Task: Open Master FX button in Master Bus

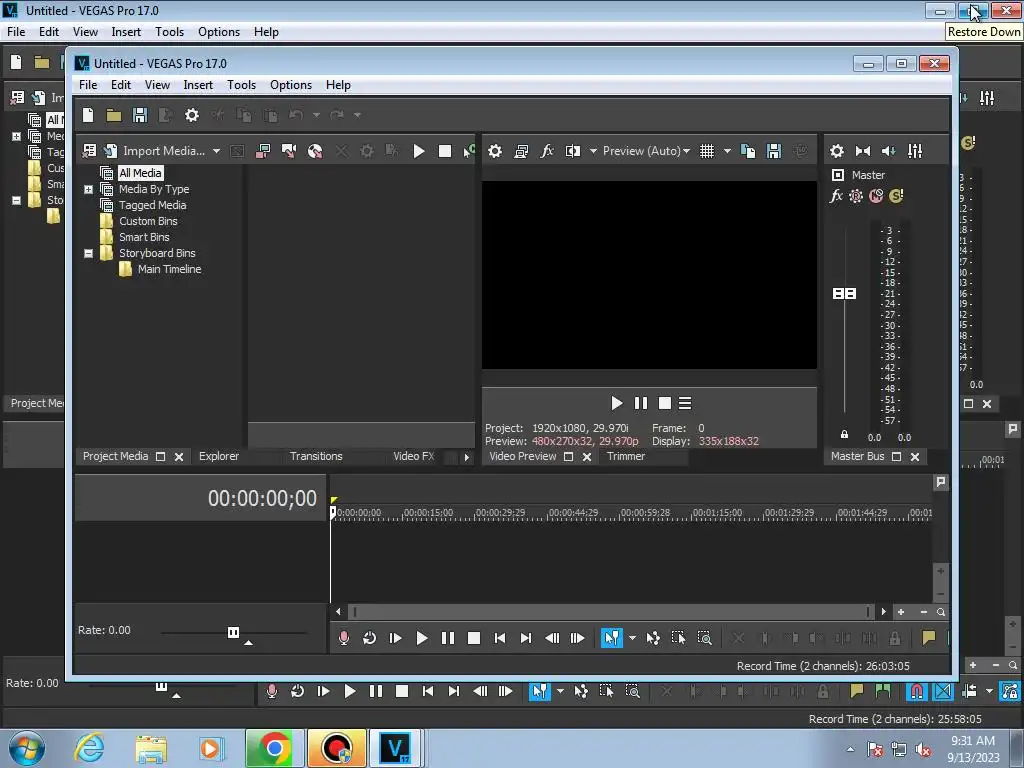Action: pos(836,195)
